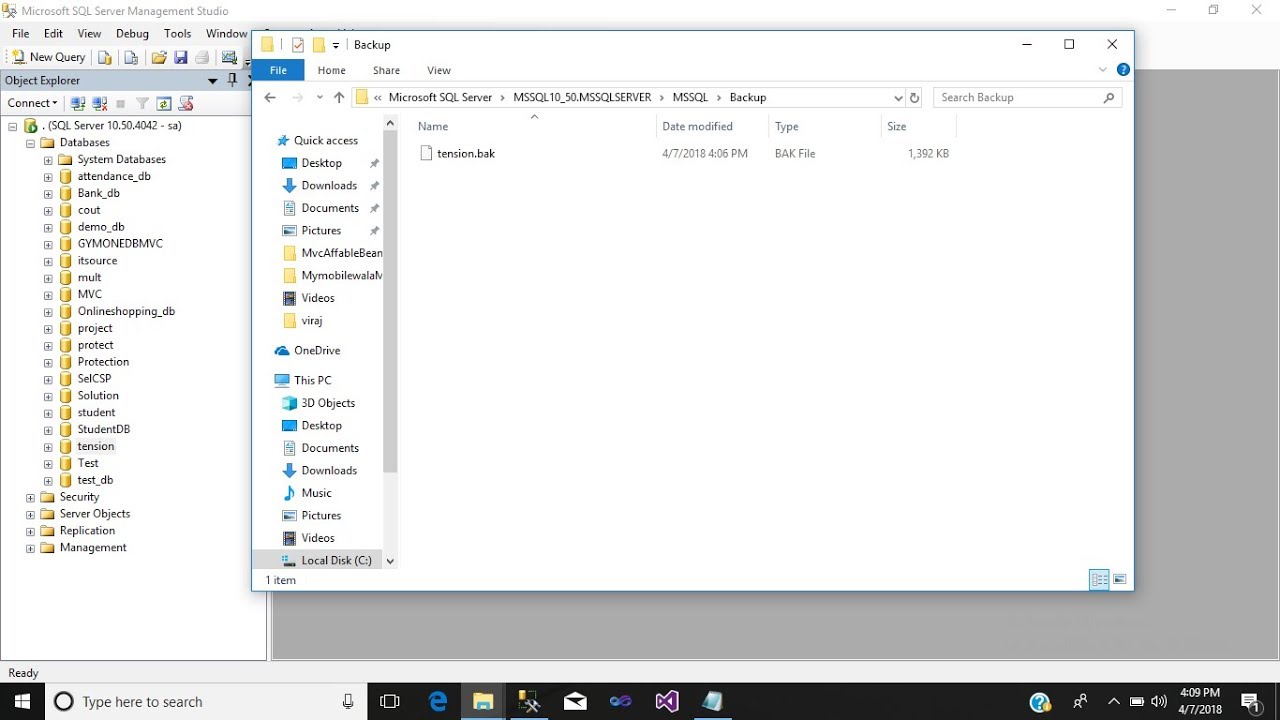Click the Microsoft SQL Server breadcrumb
This screenshot has width=1280, height=720.
pyautogui.click(x=440, y=97)
